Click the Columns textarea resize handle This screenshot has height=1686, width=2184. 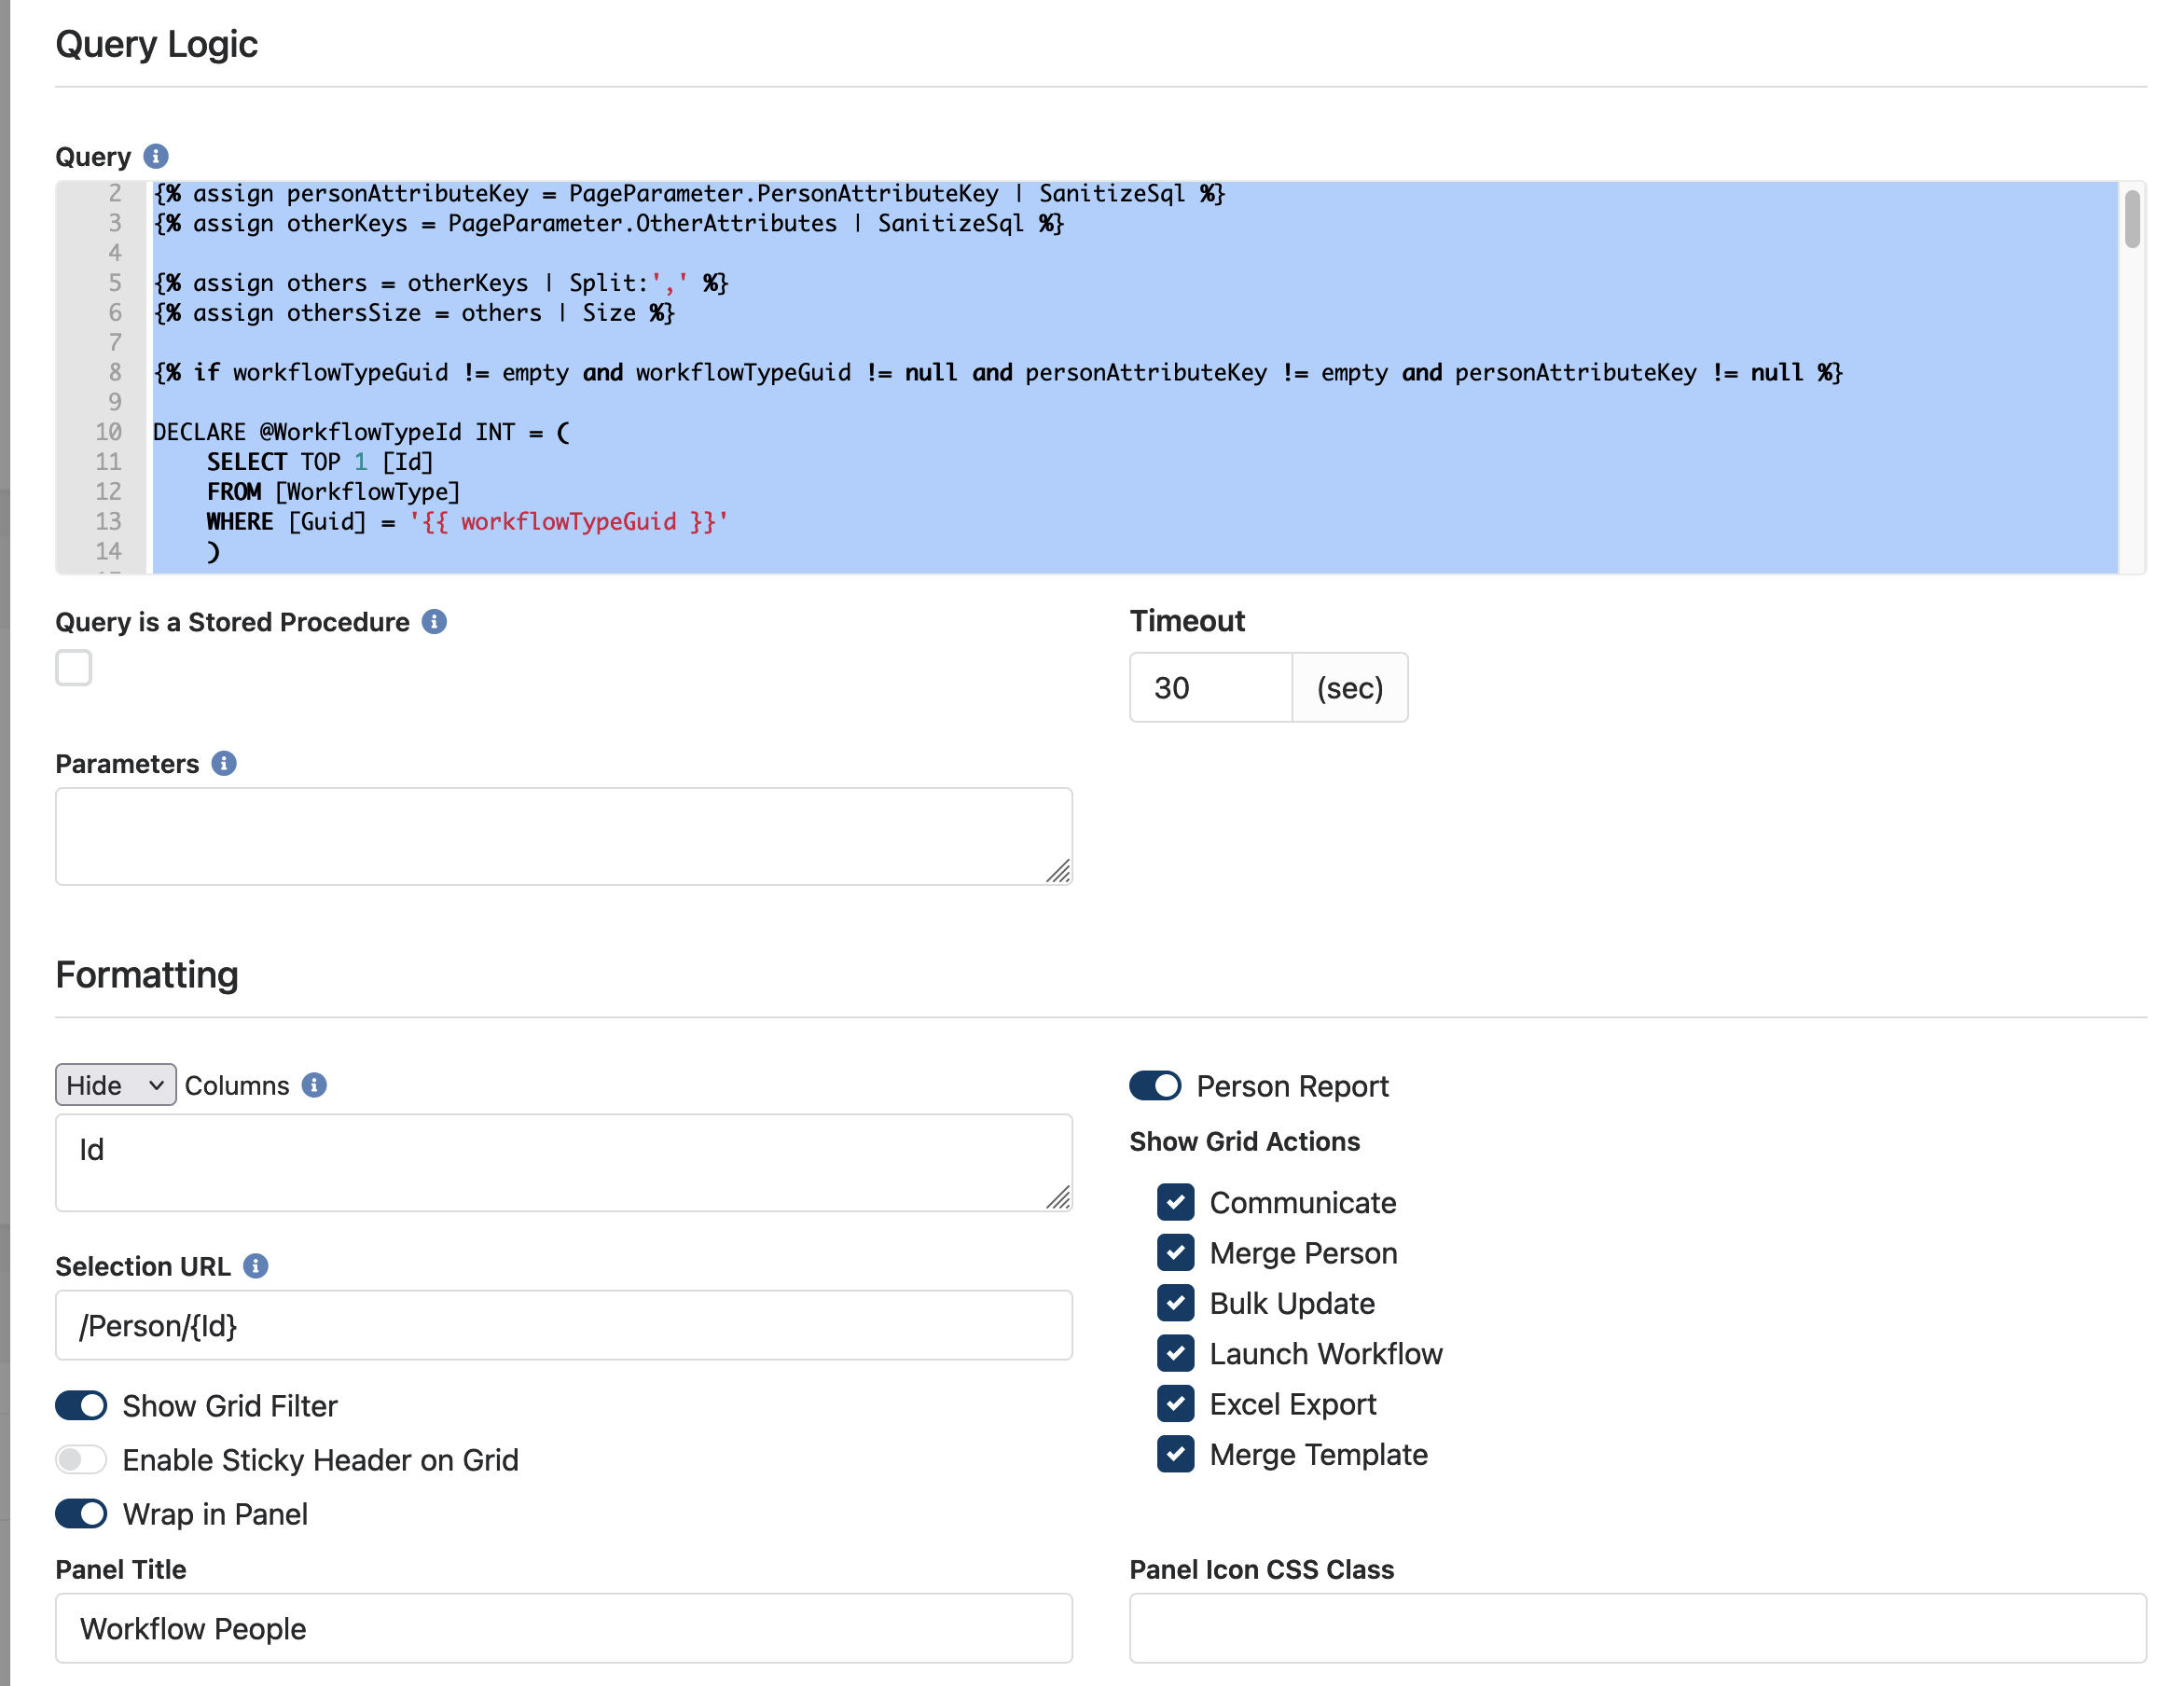[x=1058, y=1198]
